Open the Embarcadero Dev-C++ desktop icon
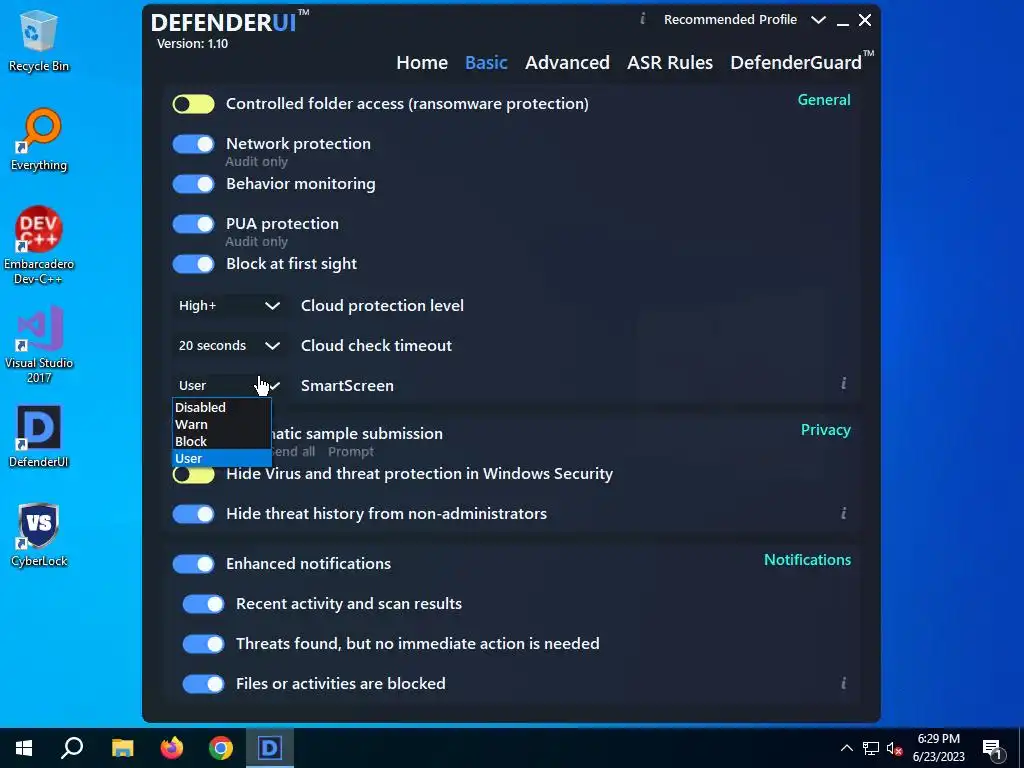This screenshot has height=768, width=1024. coord(39,246)
